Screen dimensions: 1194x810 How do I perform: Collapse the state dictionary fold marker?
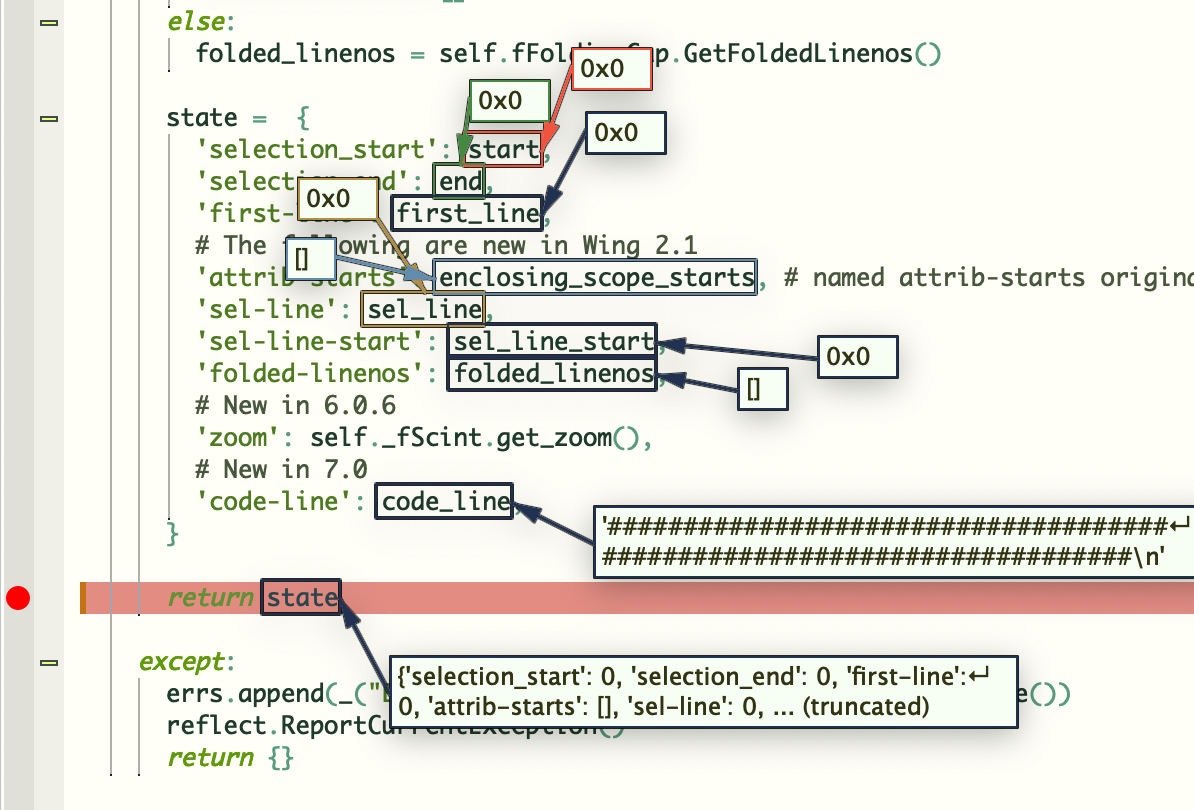point(49,119)
